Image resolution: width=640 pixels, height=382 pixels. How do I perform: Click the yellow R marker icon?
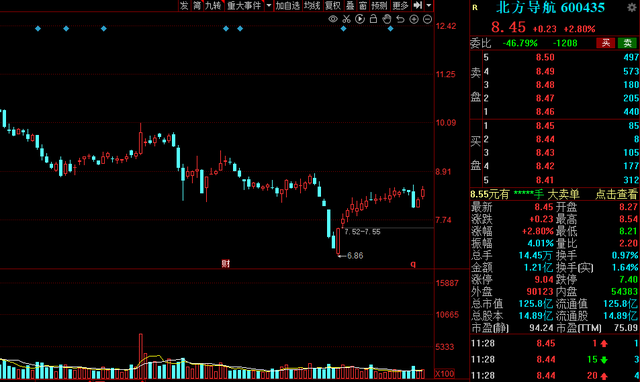coord(475,7)
